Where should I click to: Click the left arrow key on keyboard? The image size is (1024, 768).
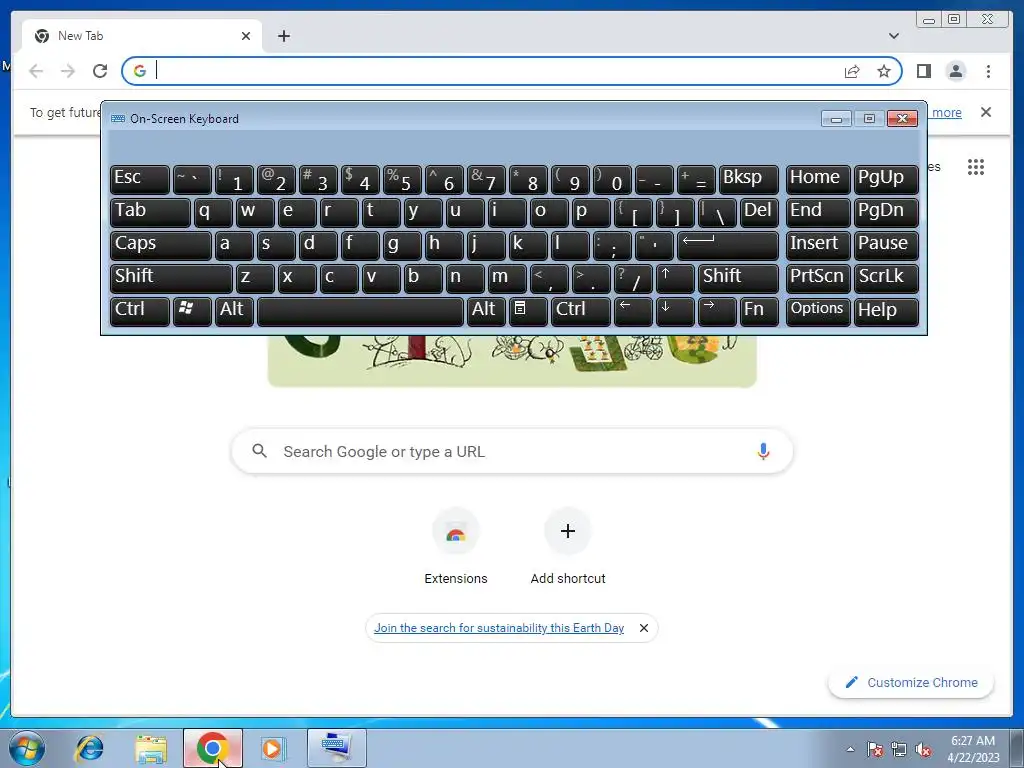tap(633, 311)
